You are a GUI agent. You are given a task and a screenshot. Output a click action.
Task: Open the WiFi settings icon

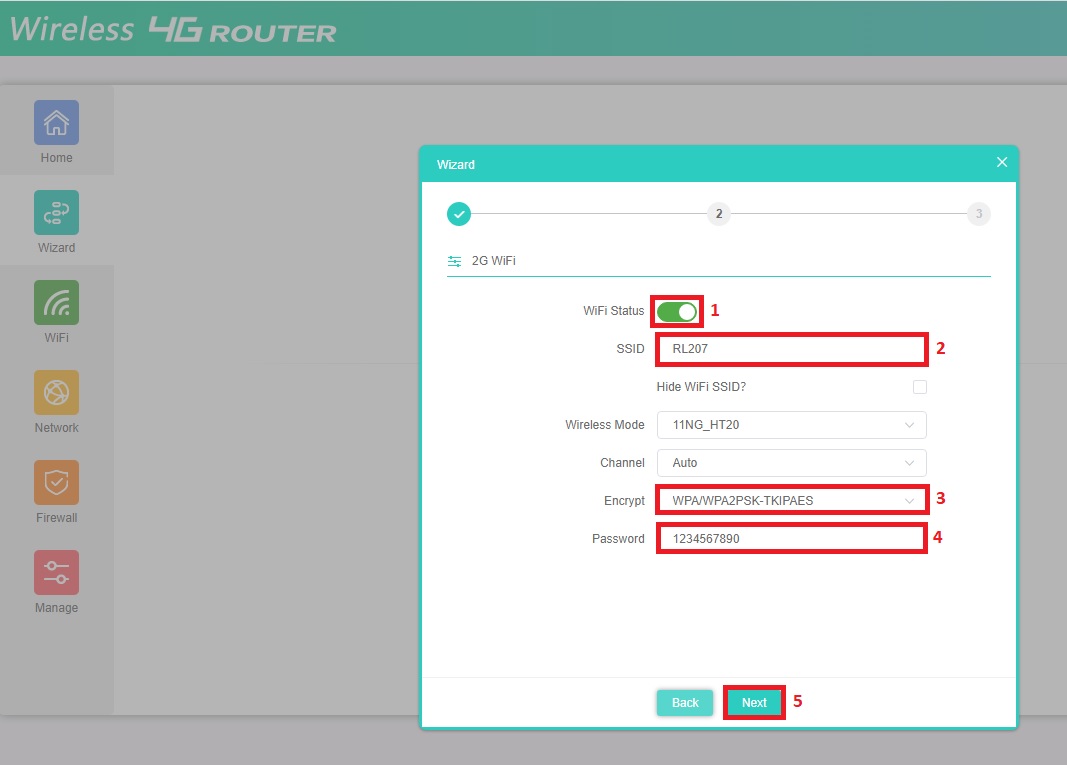pos(56,303)
